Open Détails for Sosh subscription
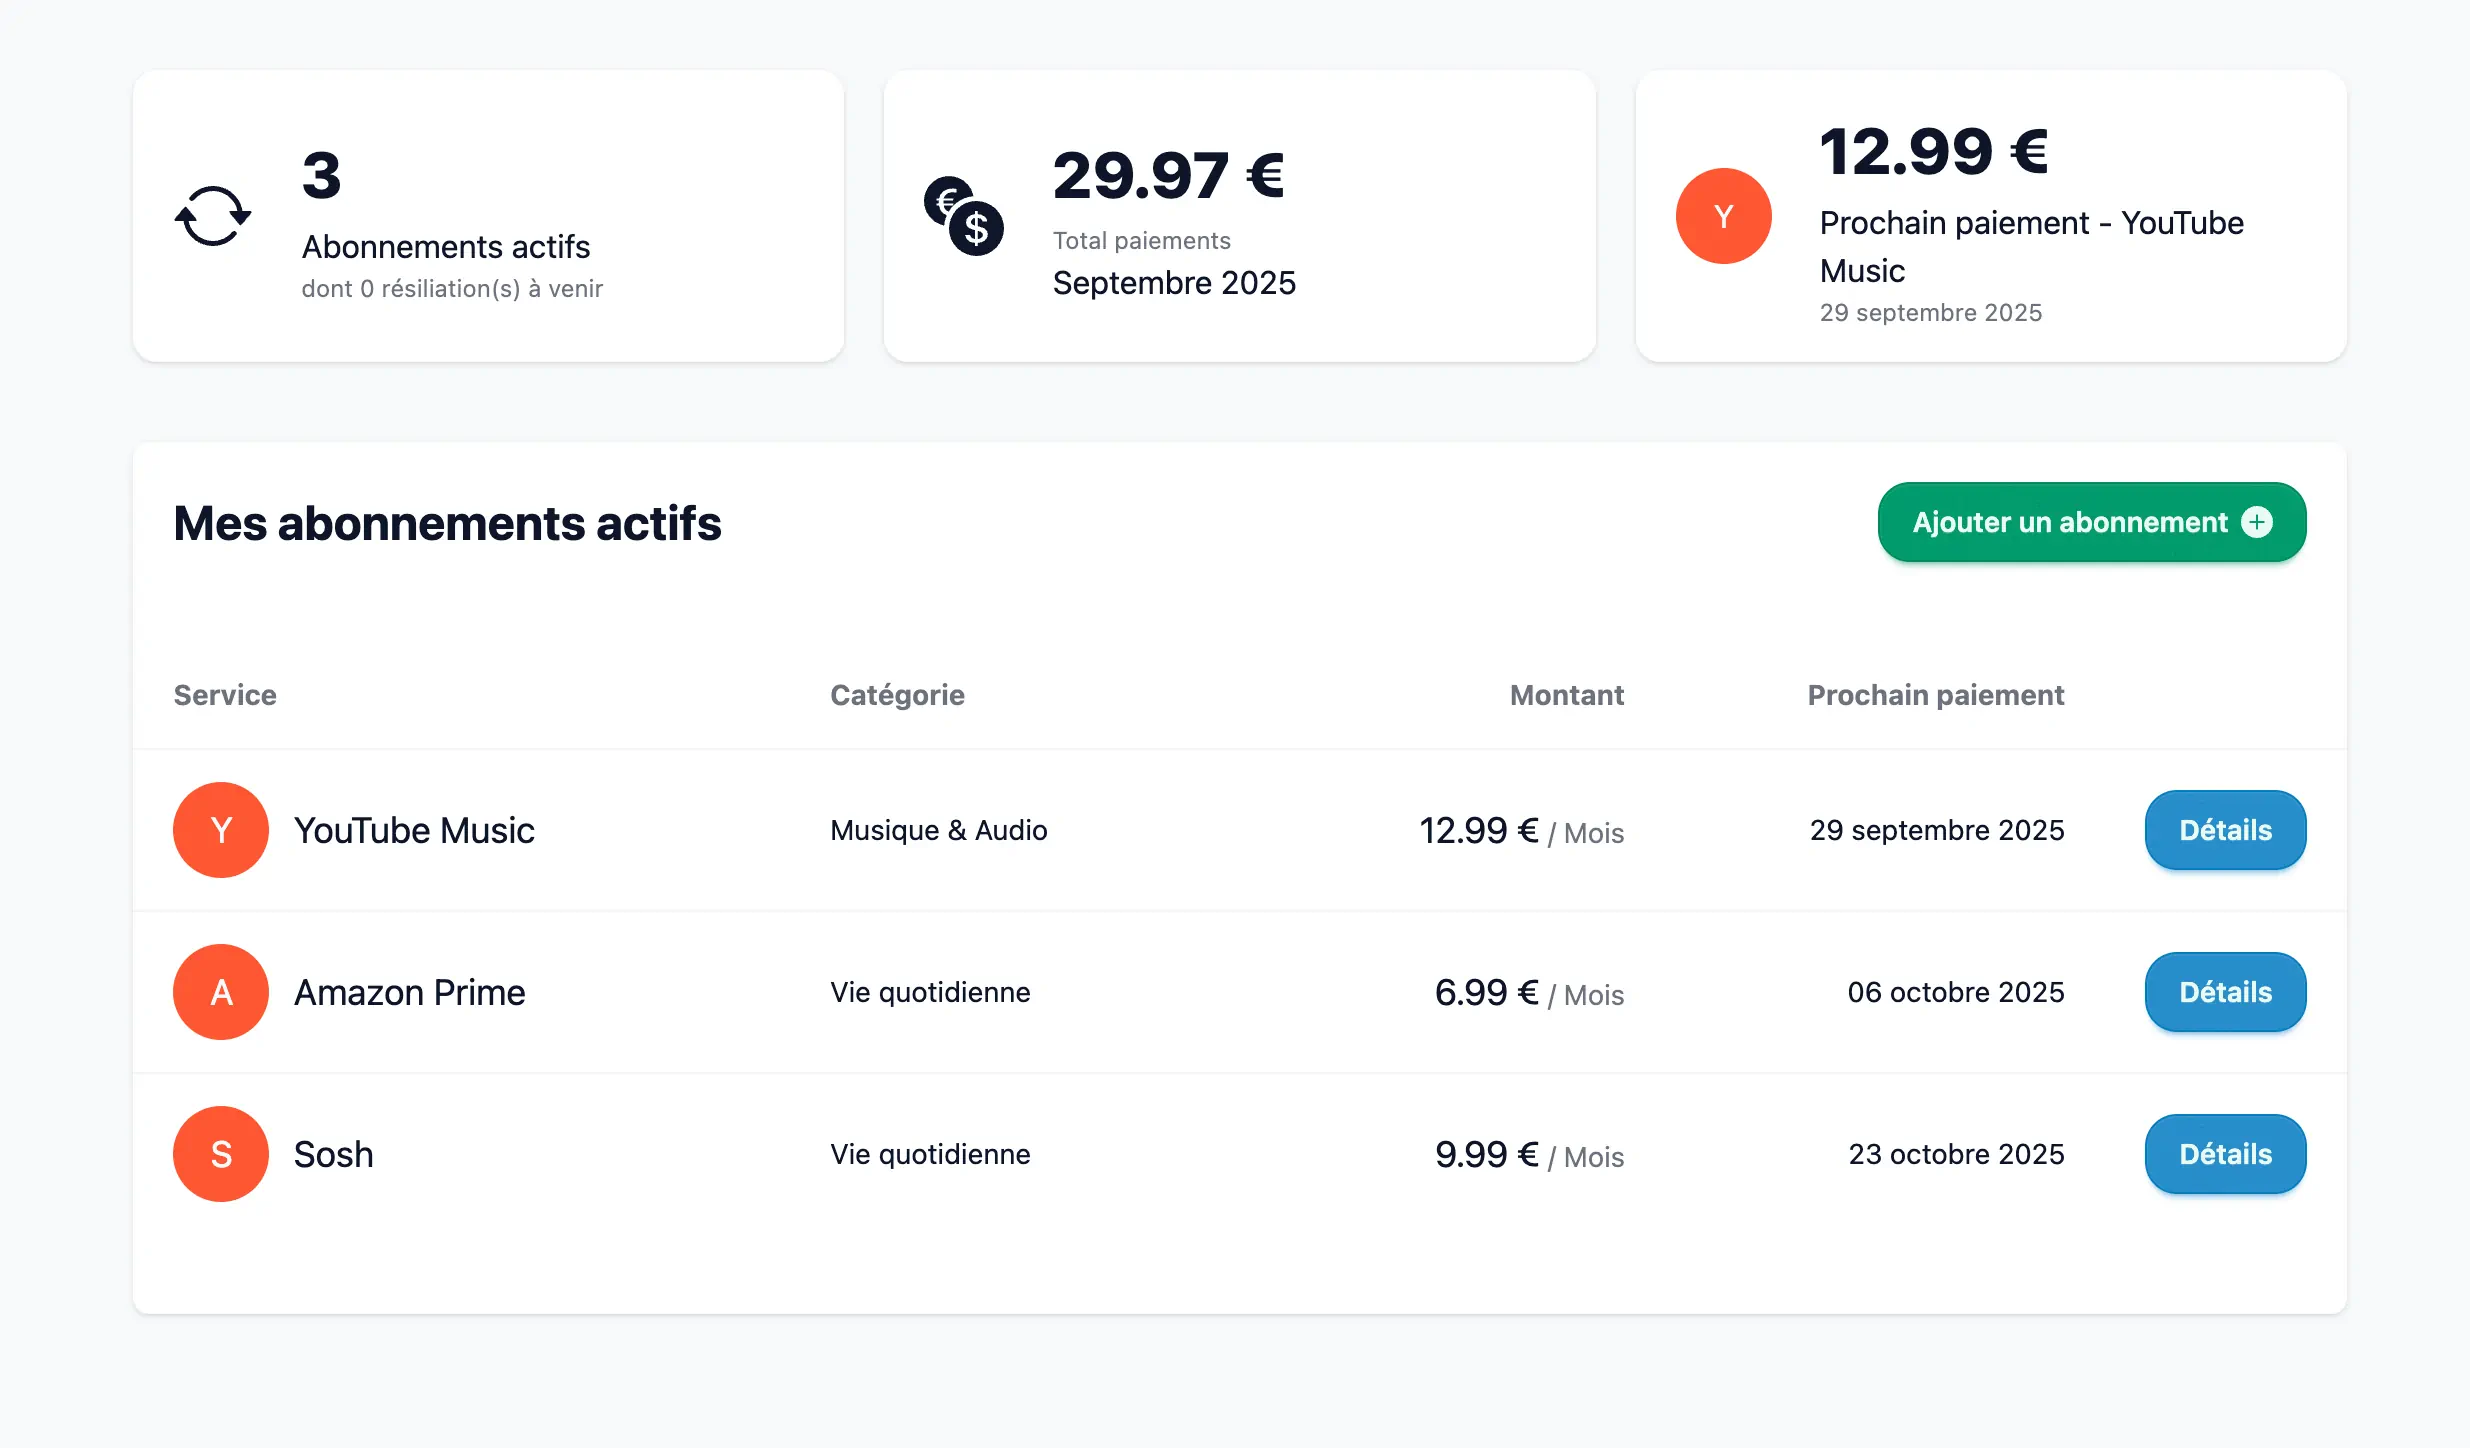 point(2225,1154)
